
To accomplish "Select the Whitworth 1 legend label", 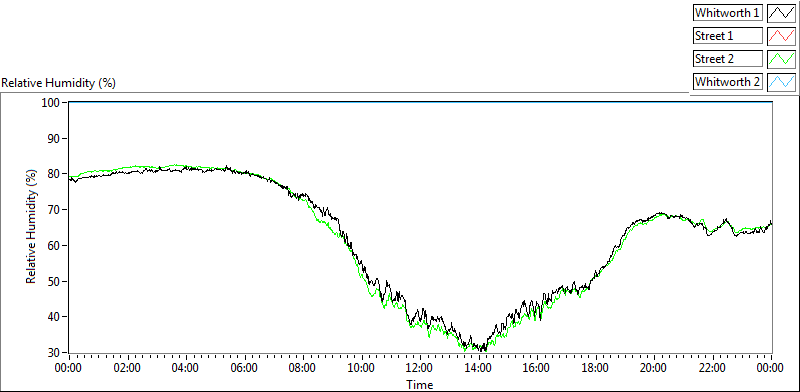I will click(727, 13).
